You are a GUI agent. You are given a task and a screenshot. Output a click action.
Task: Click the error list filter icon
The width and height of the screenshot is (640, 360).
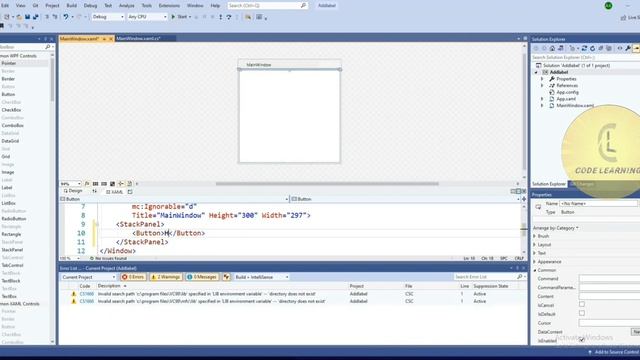227,277
